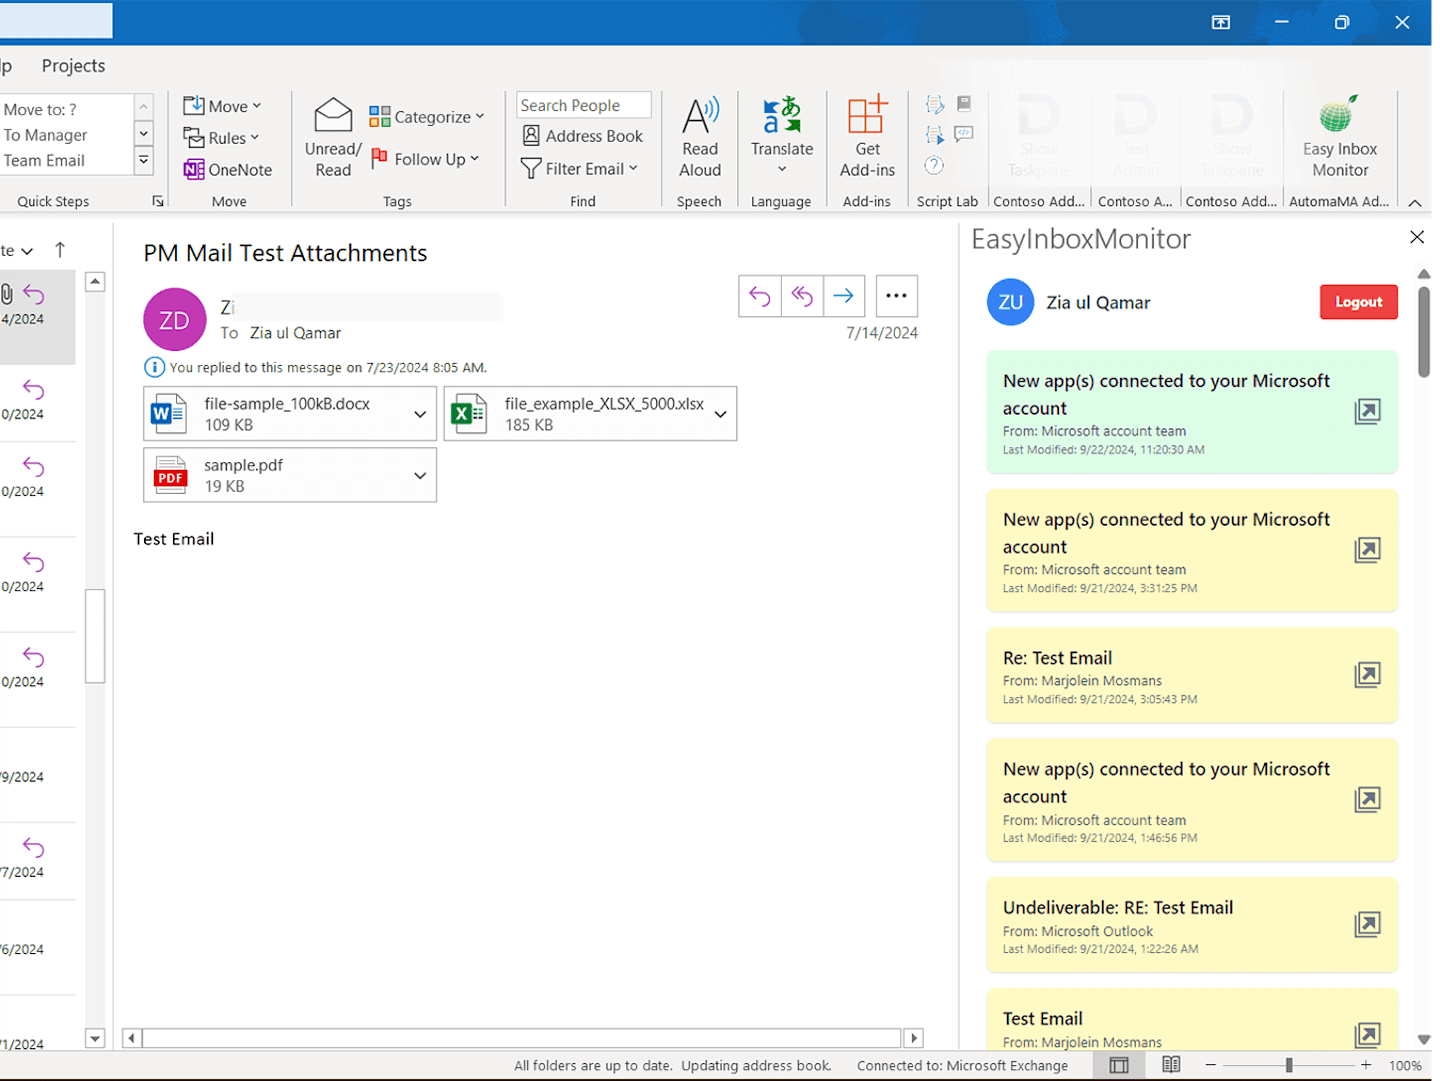Choose the Team Email quick step
Image resolution: width=1440 pixels, height=1081 pixels.
(66, 160)
